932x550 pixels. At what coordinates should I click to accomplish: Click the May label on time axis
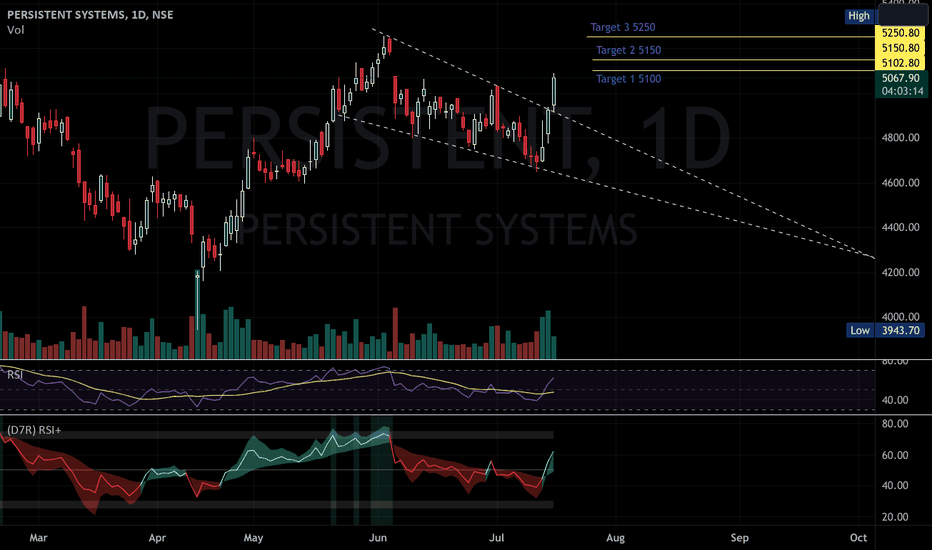click(253, 538)
